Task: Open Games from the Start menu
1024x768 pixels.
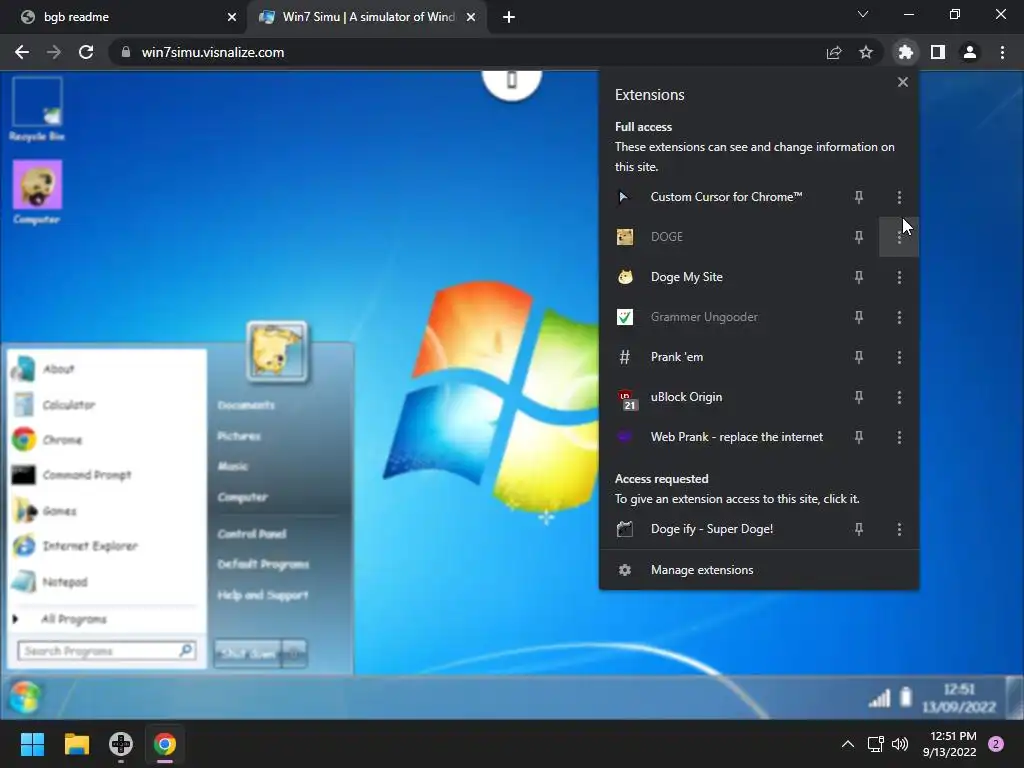Action: pyautogui.click(x=106, y=511)
